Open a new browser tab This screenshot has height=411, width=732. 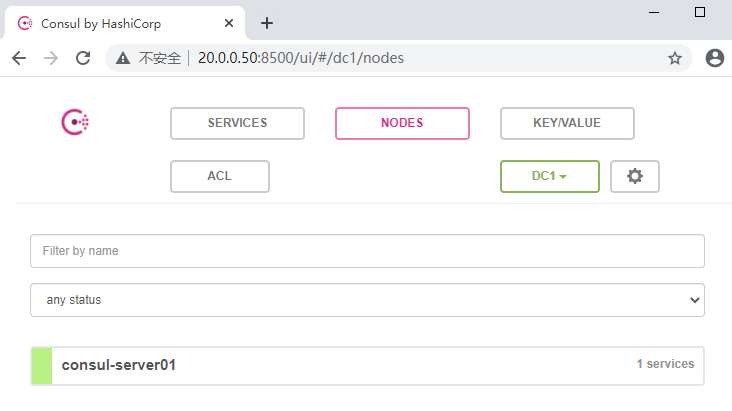click(267, 23)
